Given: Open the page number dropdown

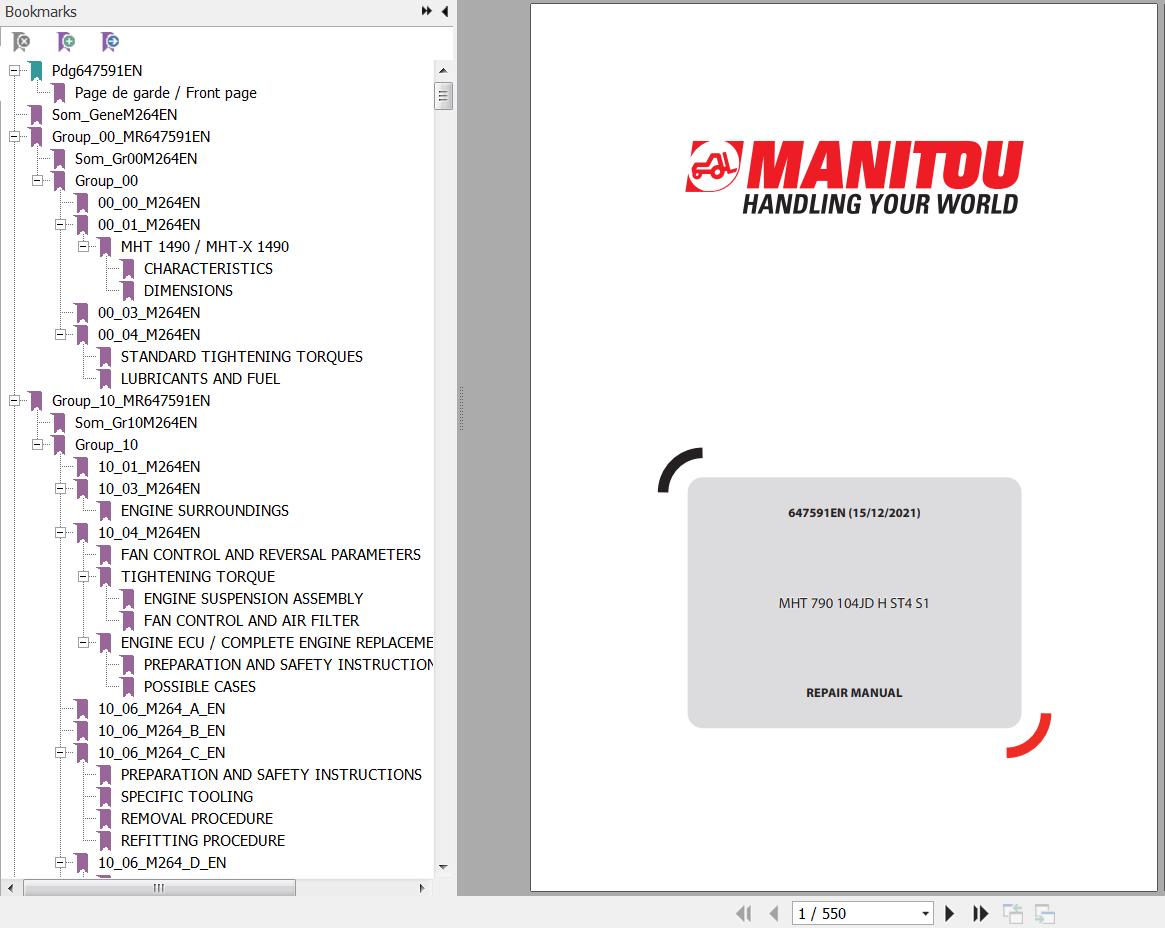Looking at the screenshot, I should [925, 913].
